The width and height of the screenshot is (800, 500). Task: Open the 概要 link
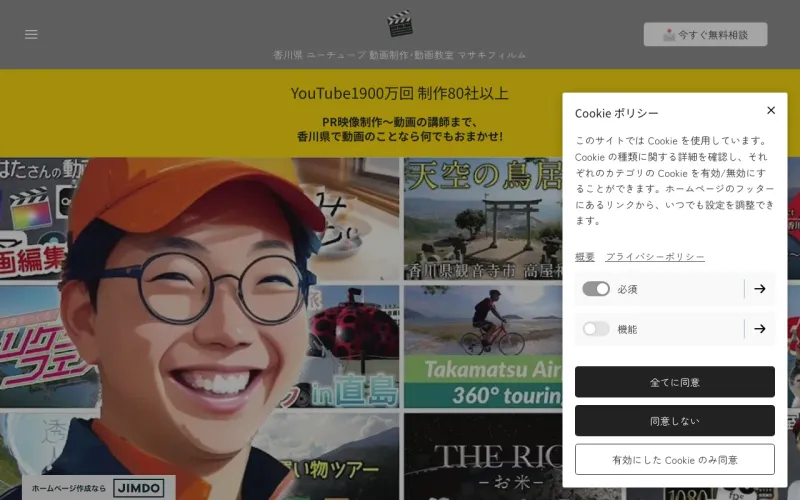click(585, 257)
